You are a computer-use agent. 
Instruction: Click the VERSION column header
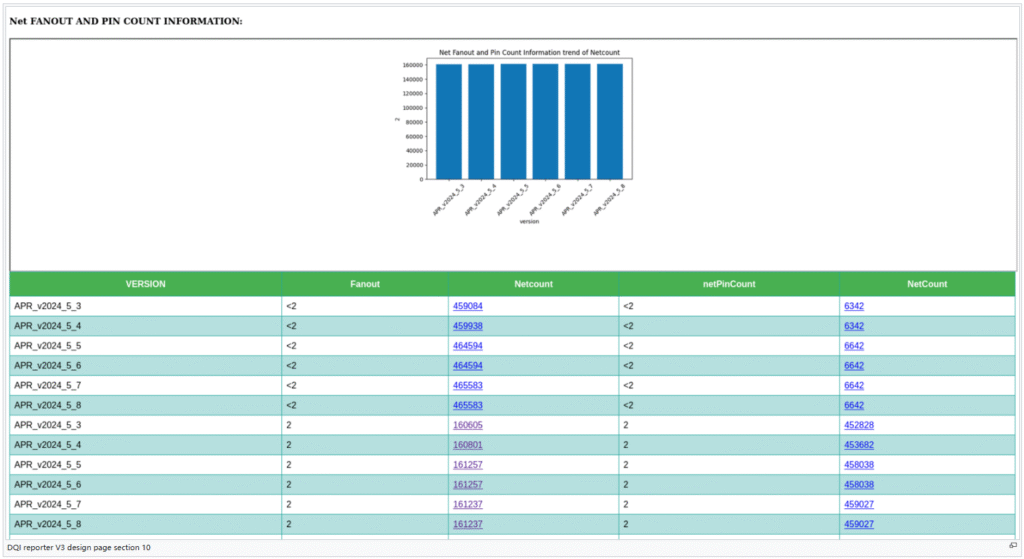click(146, 284)
